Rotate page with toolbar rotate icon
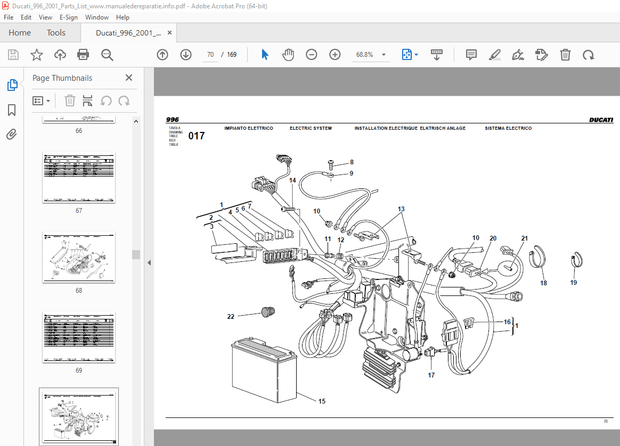Screen dimensions: 620x446 point(588,55)
